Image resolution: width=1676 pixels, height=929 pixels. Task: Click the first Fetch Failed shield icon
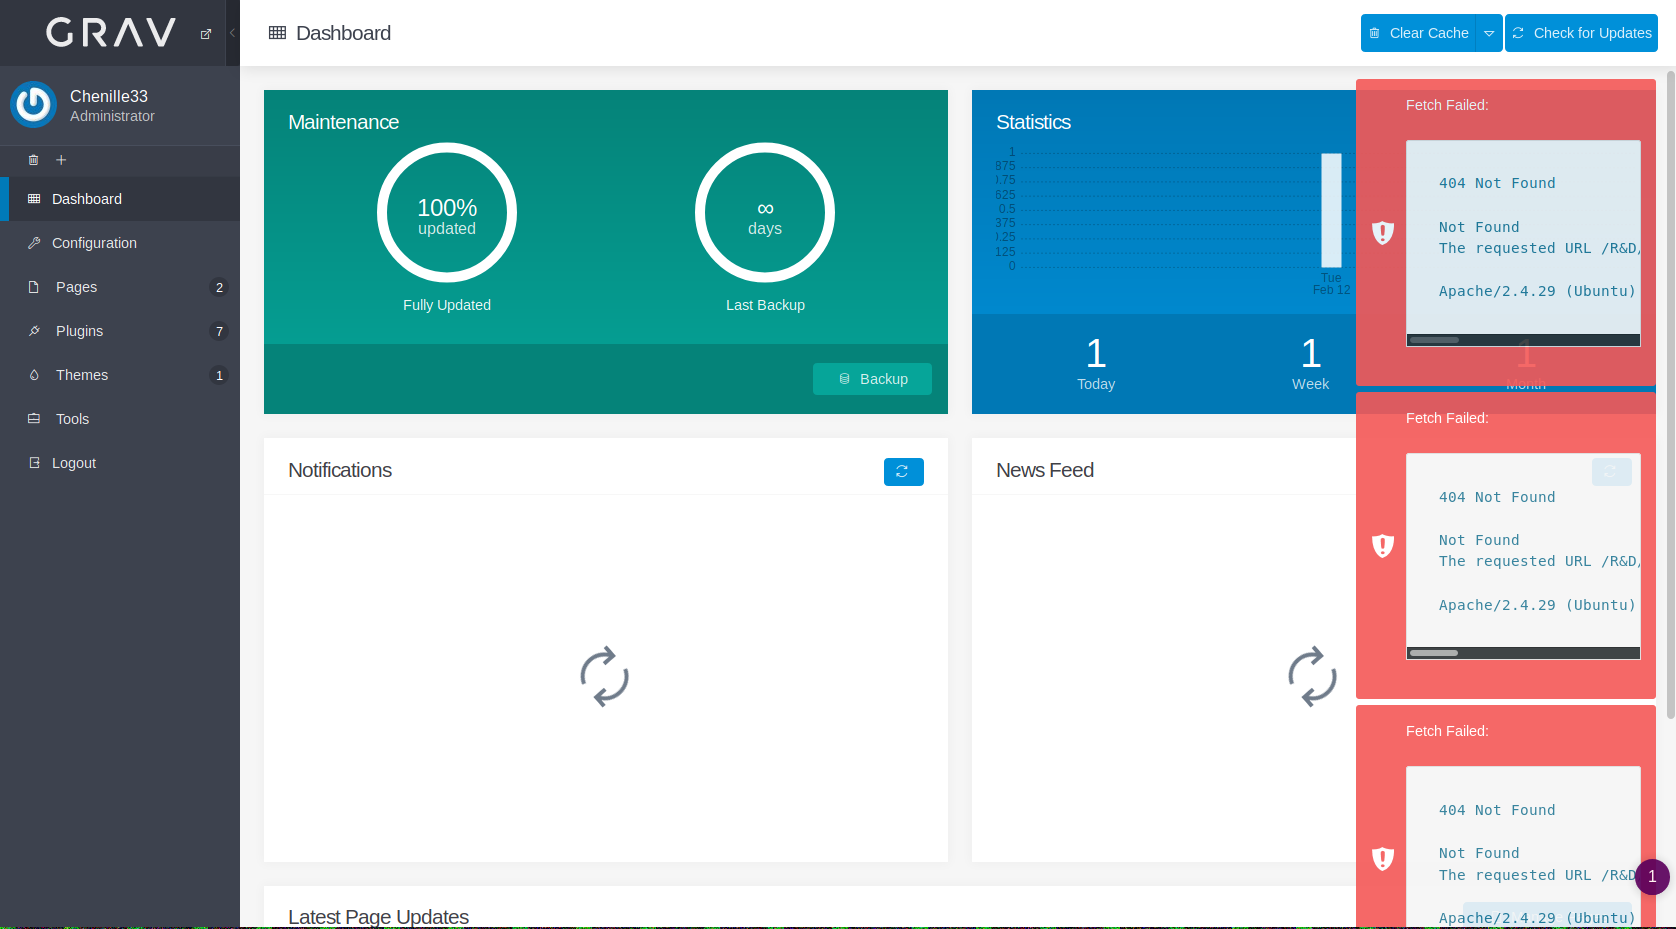click(x=1383, y=233)
